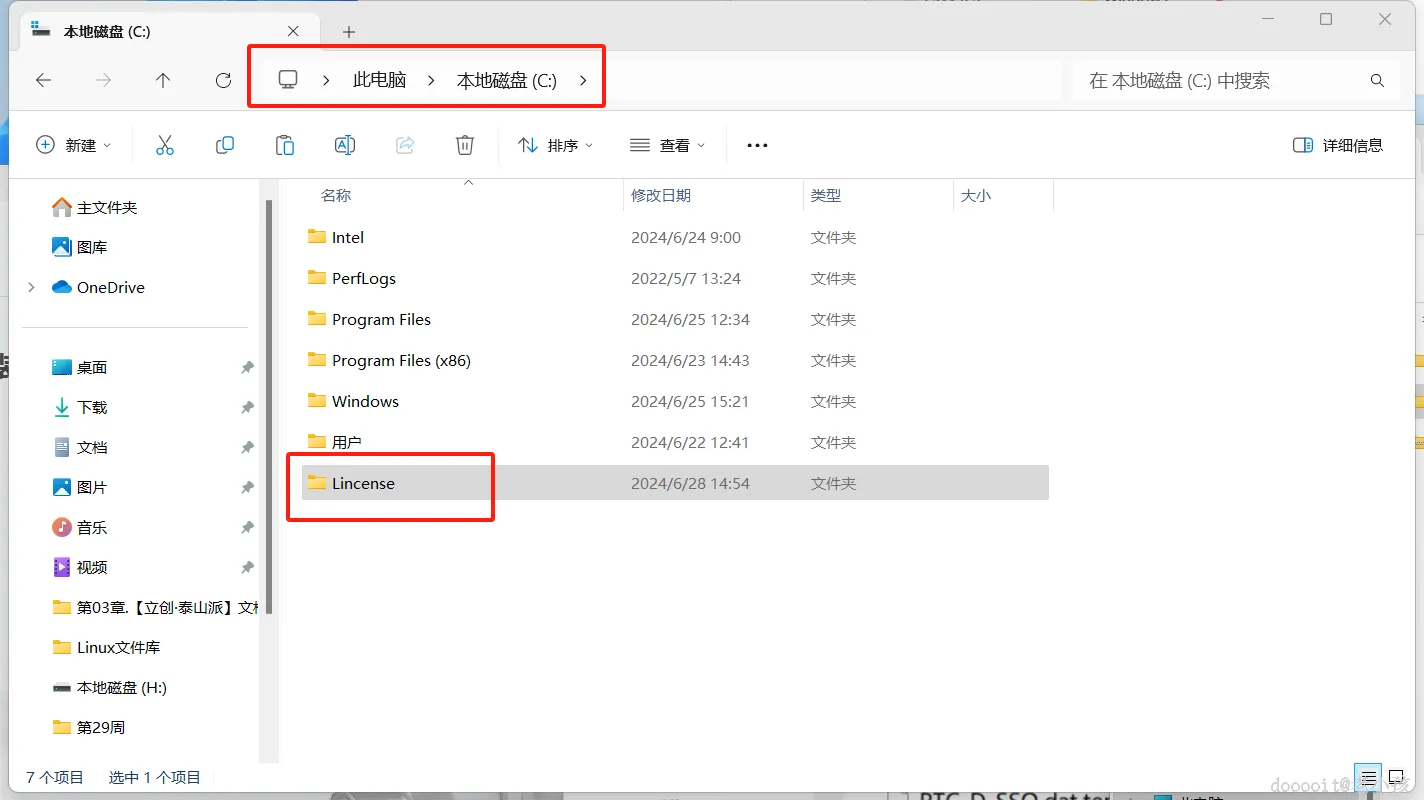Expand chevron after 本地磁盘 (C:) in address bar
Screen dimensions: 1424x800
pos(583,81)
